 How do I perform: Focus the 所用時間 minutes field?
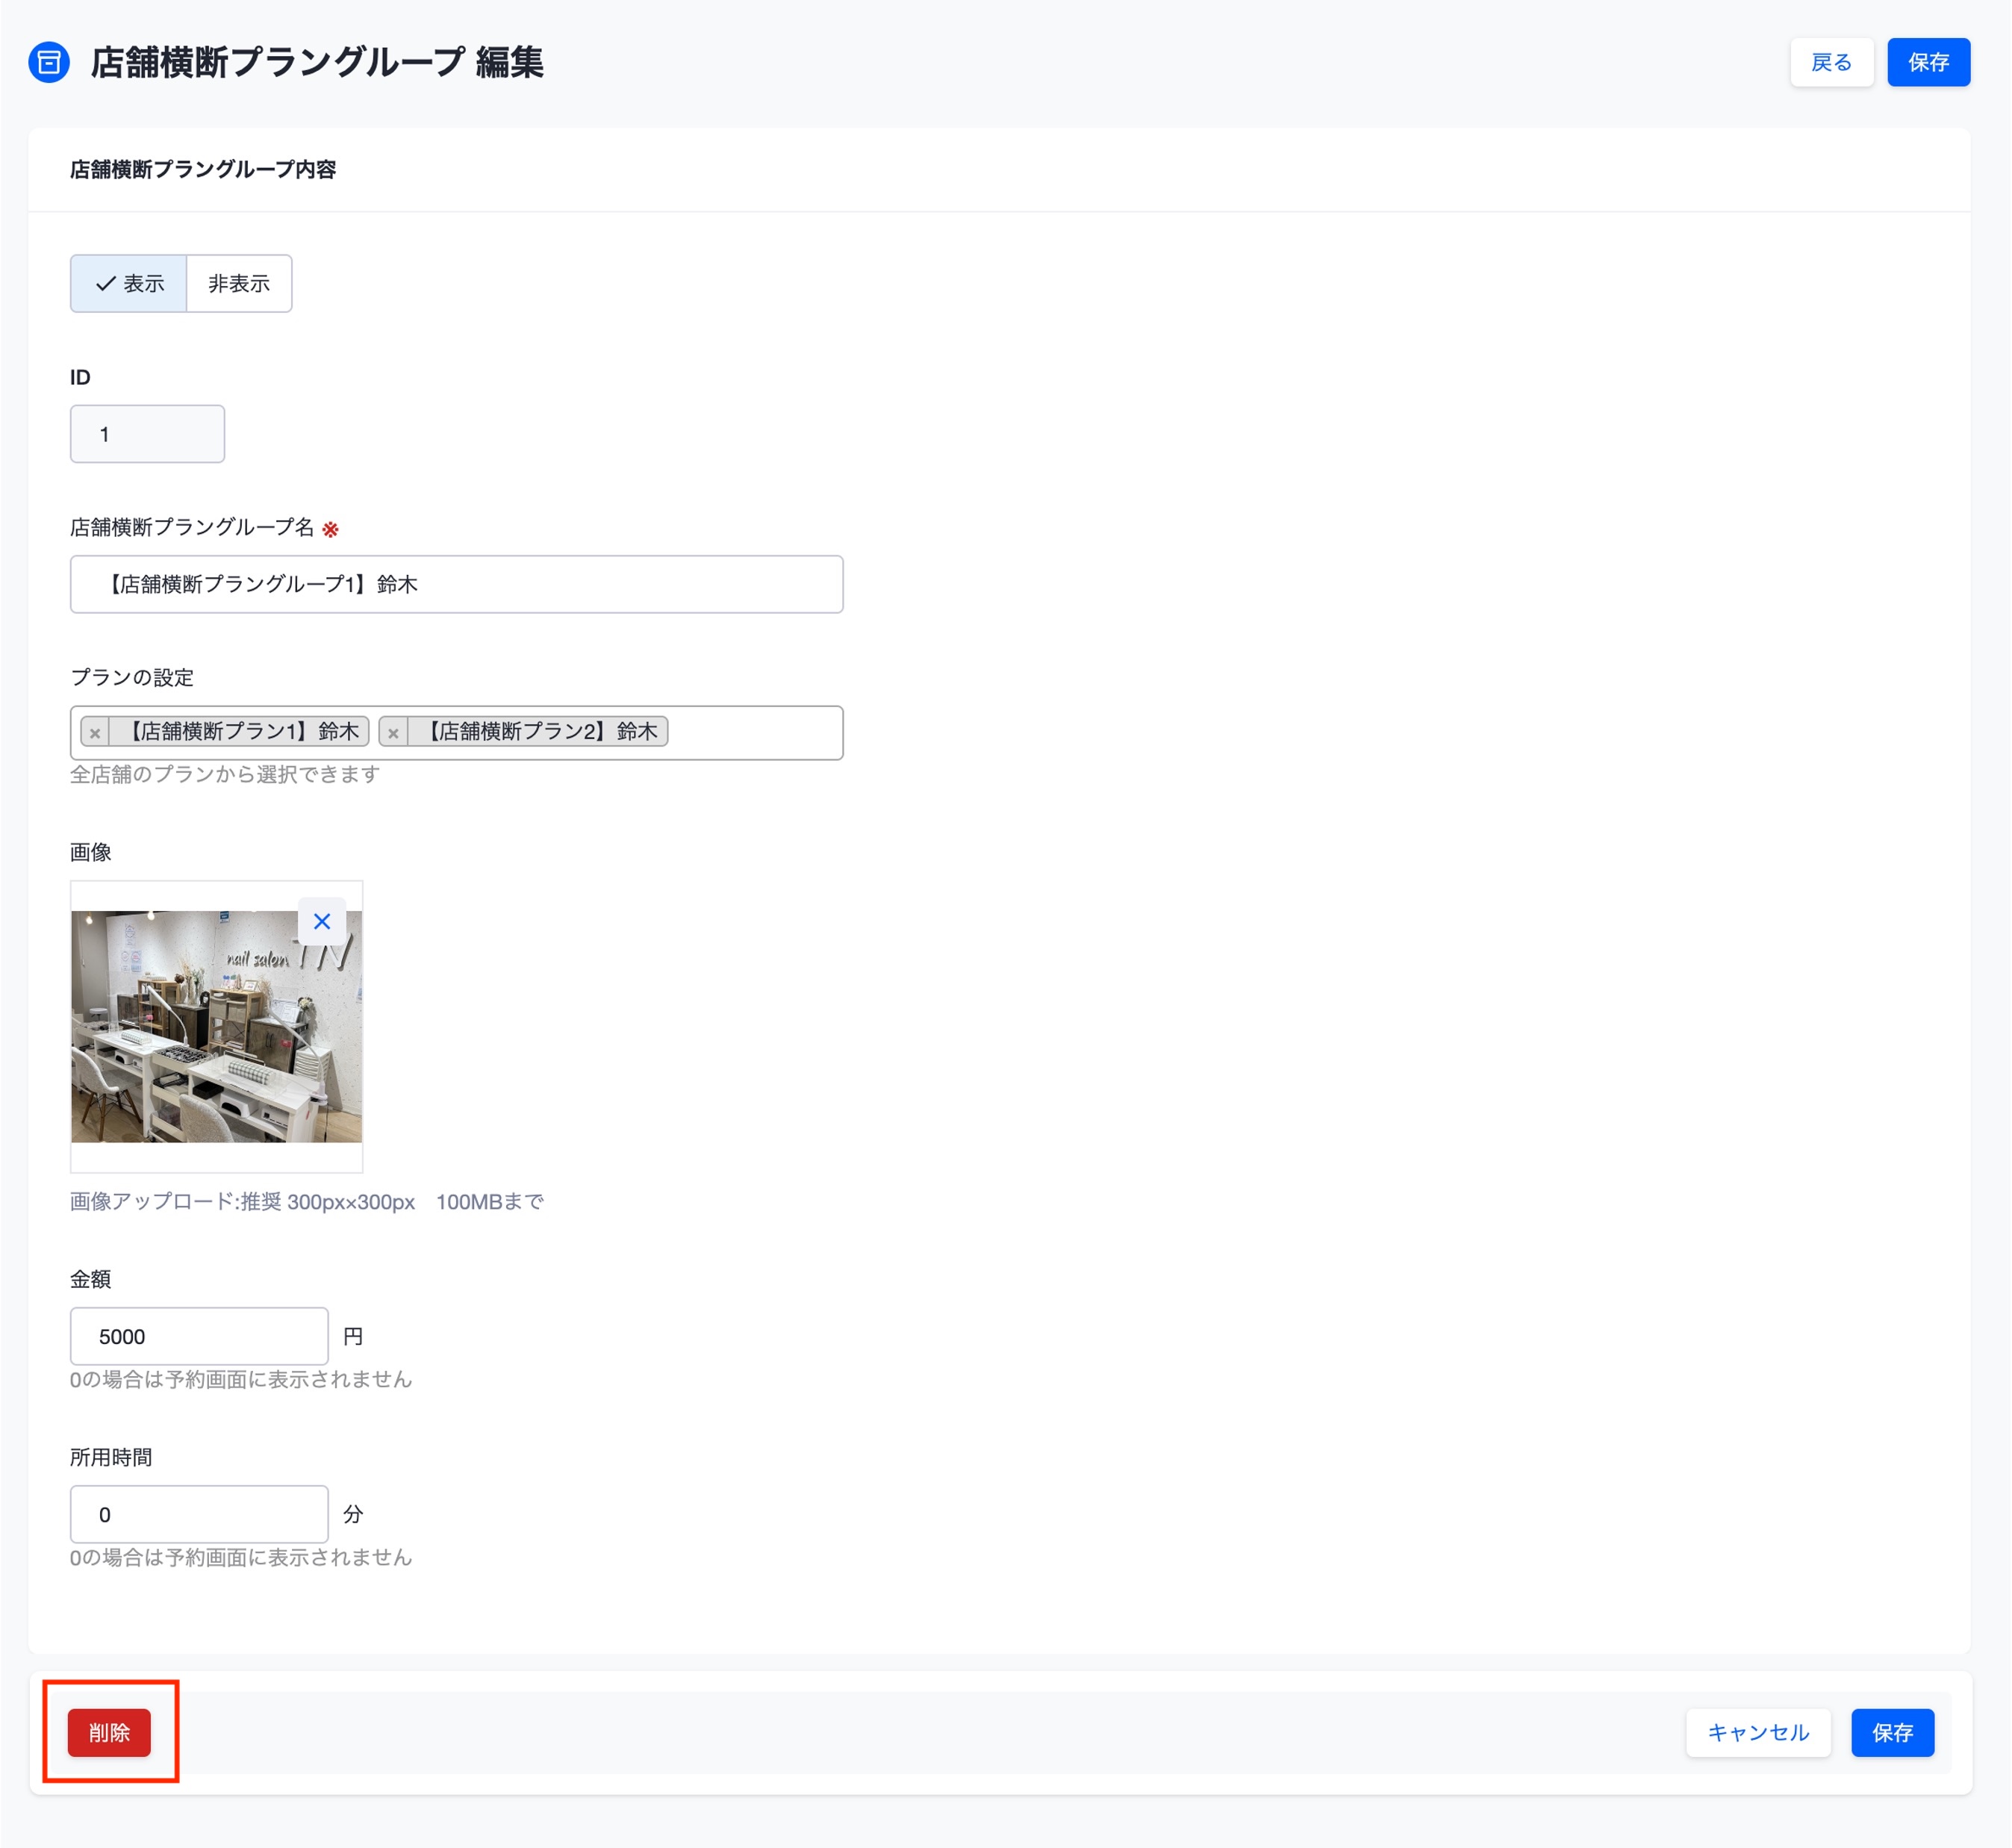click(199, 1514)
